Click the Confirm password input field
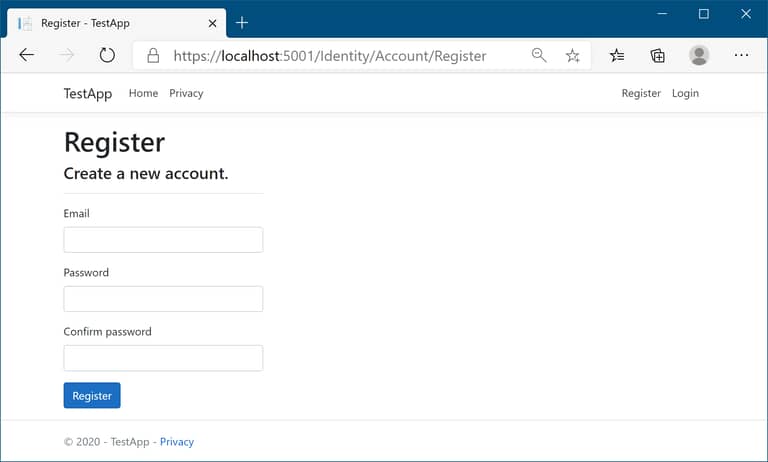 (163, 358)
